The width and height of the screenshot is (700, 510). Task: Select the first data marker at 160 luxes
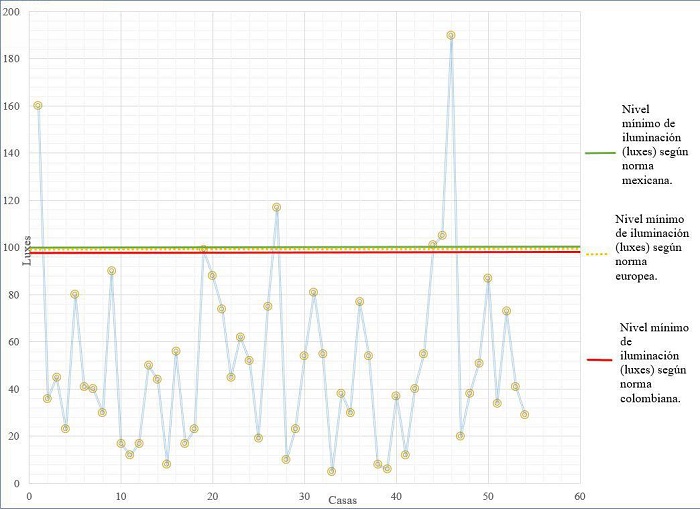click(x=38, y=105)
